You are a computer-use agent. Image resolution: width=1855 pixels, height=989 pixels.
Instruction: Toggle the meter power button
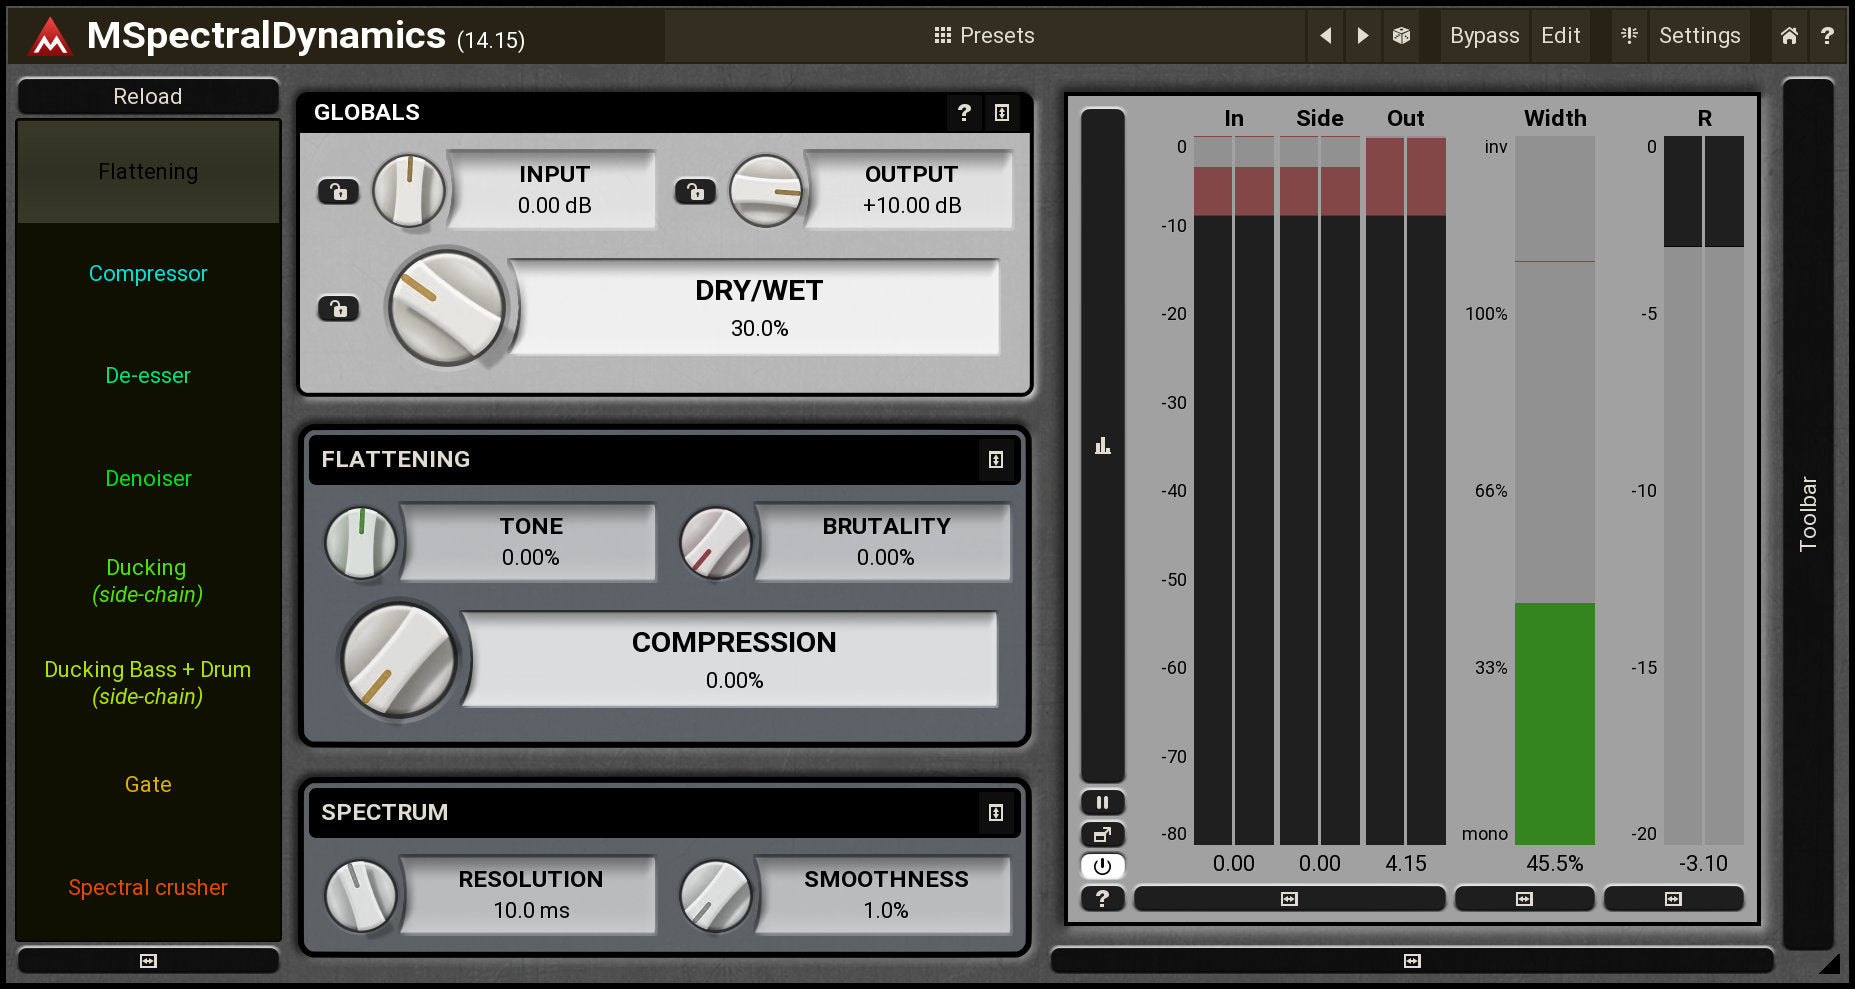(x=1102, y=866)
